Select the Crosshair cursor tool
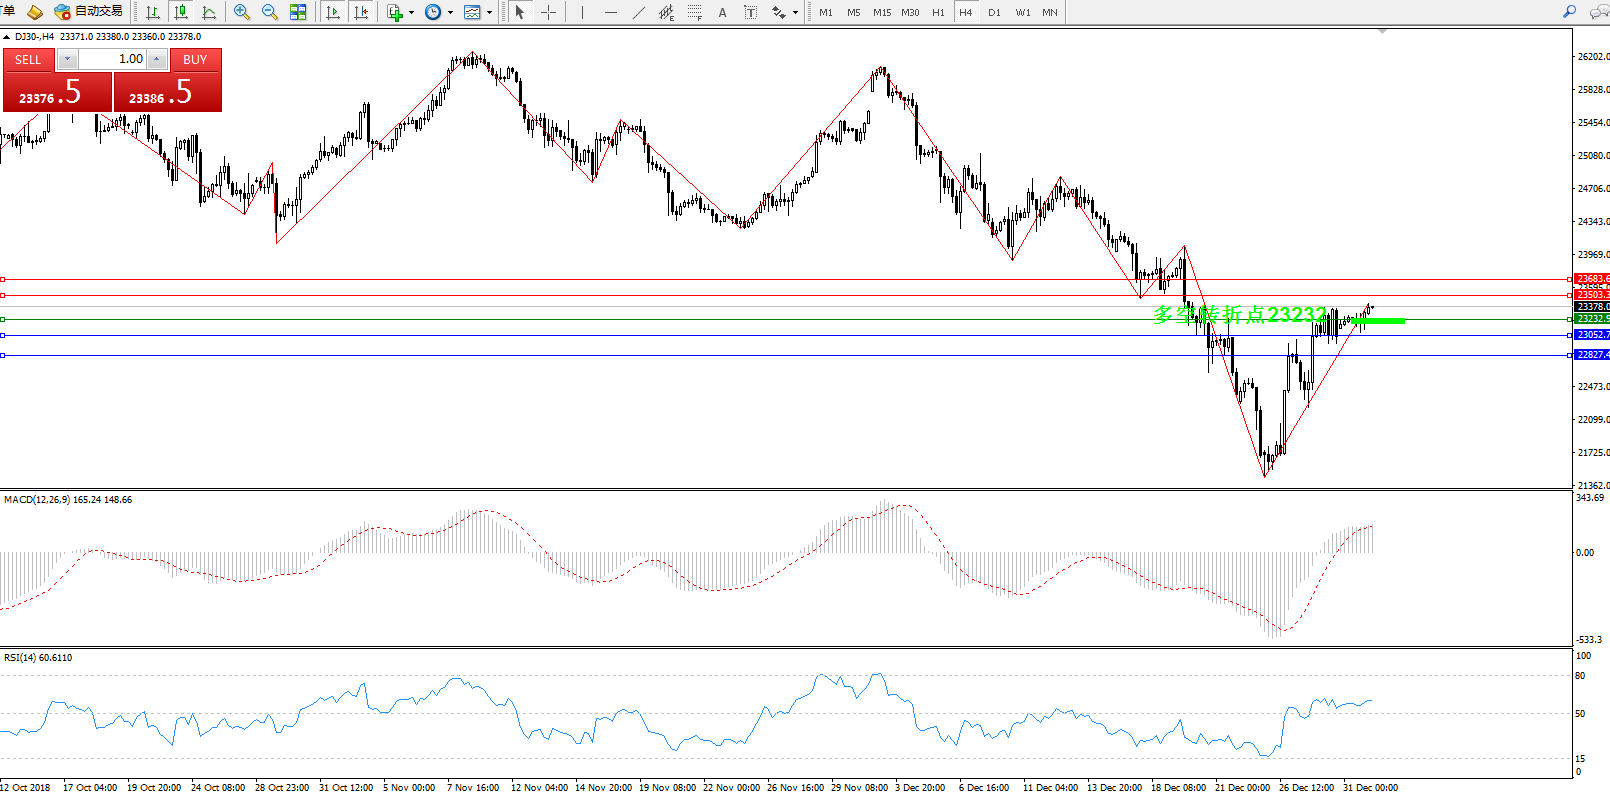The height and width of the screenshot is (794, 1610). 548,12
